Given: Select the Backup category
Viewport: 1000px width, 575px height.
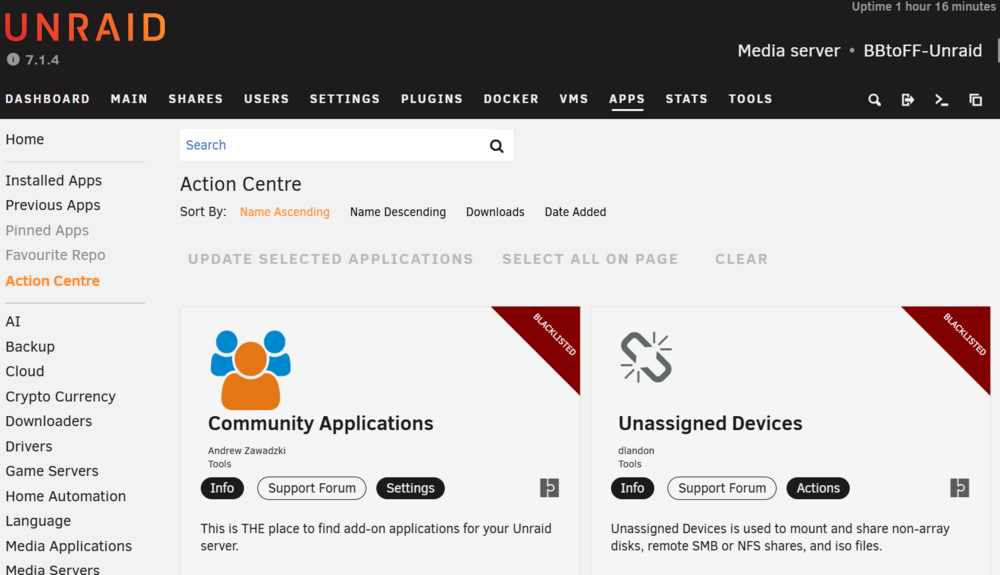Looking at the screenshot, I should [30, 347].
